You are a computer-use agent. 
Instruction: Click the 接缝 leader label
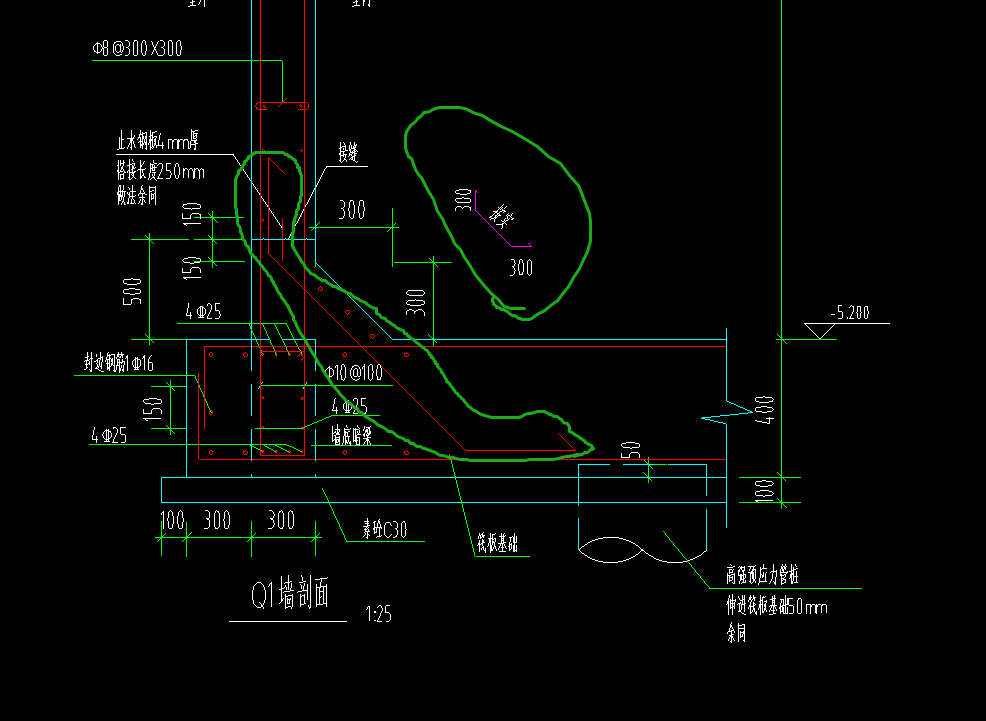click(348, 152)
